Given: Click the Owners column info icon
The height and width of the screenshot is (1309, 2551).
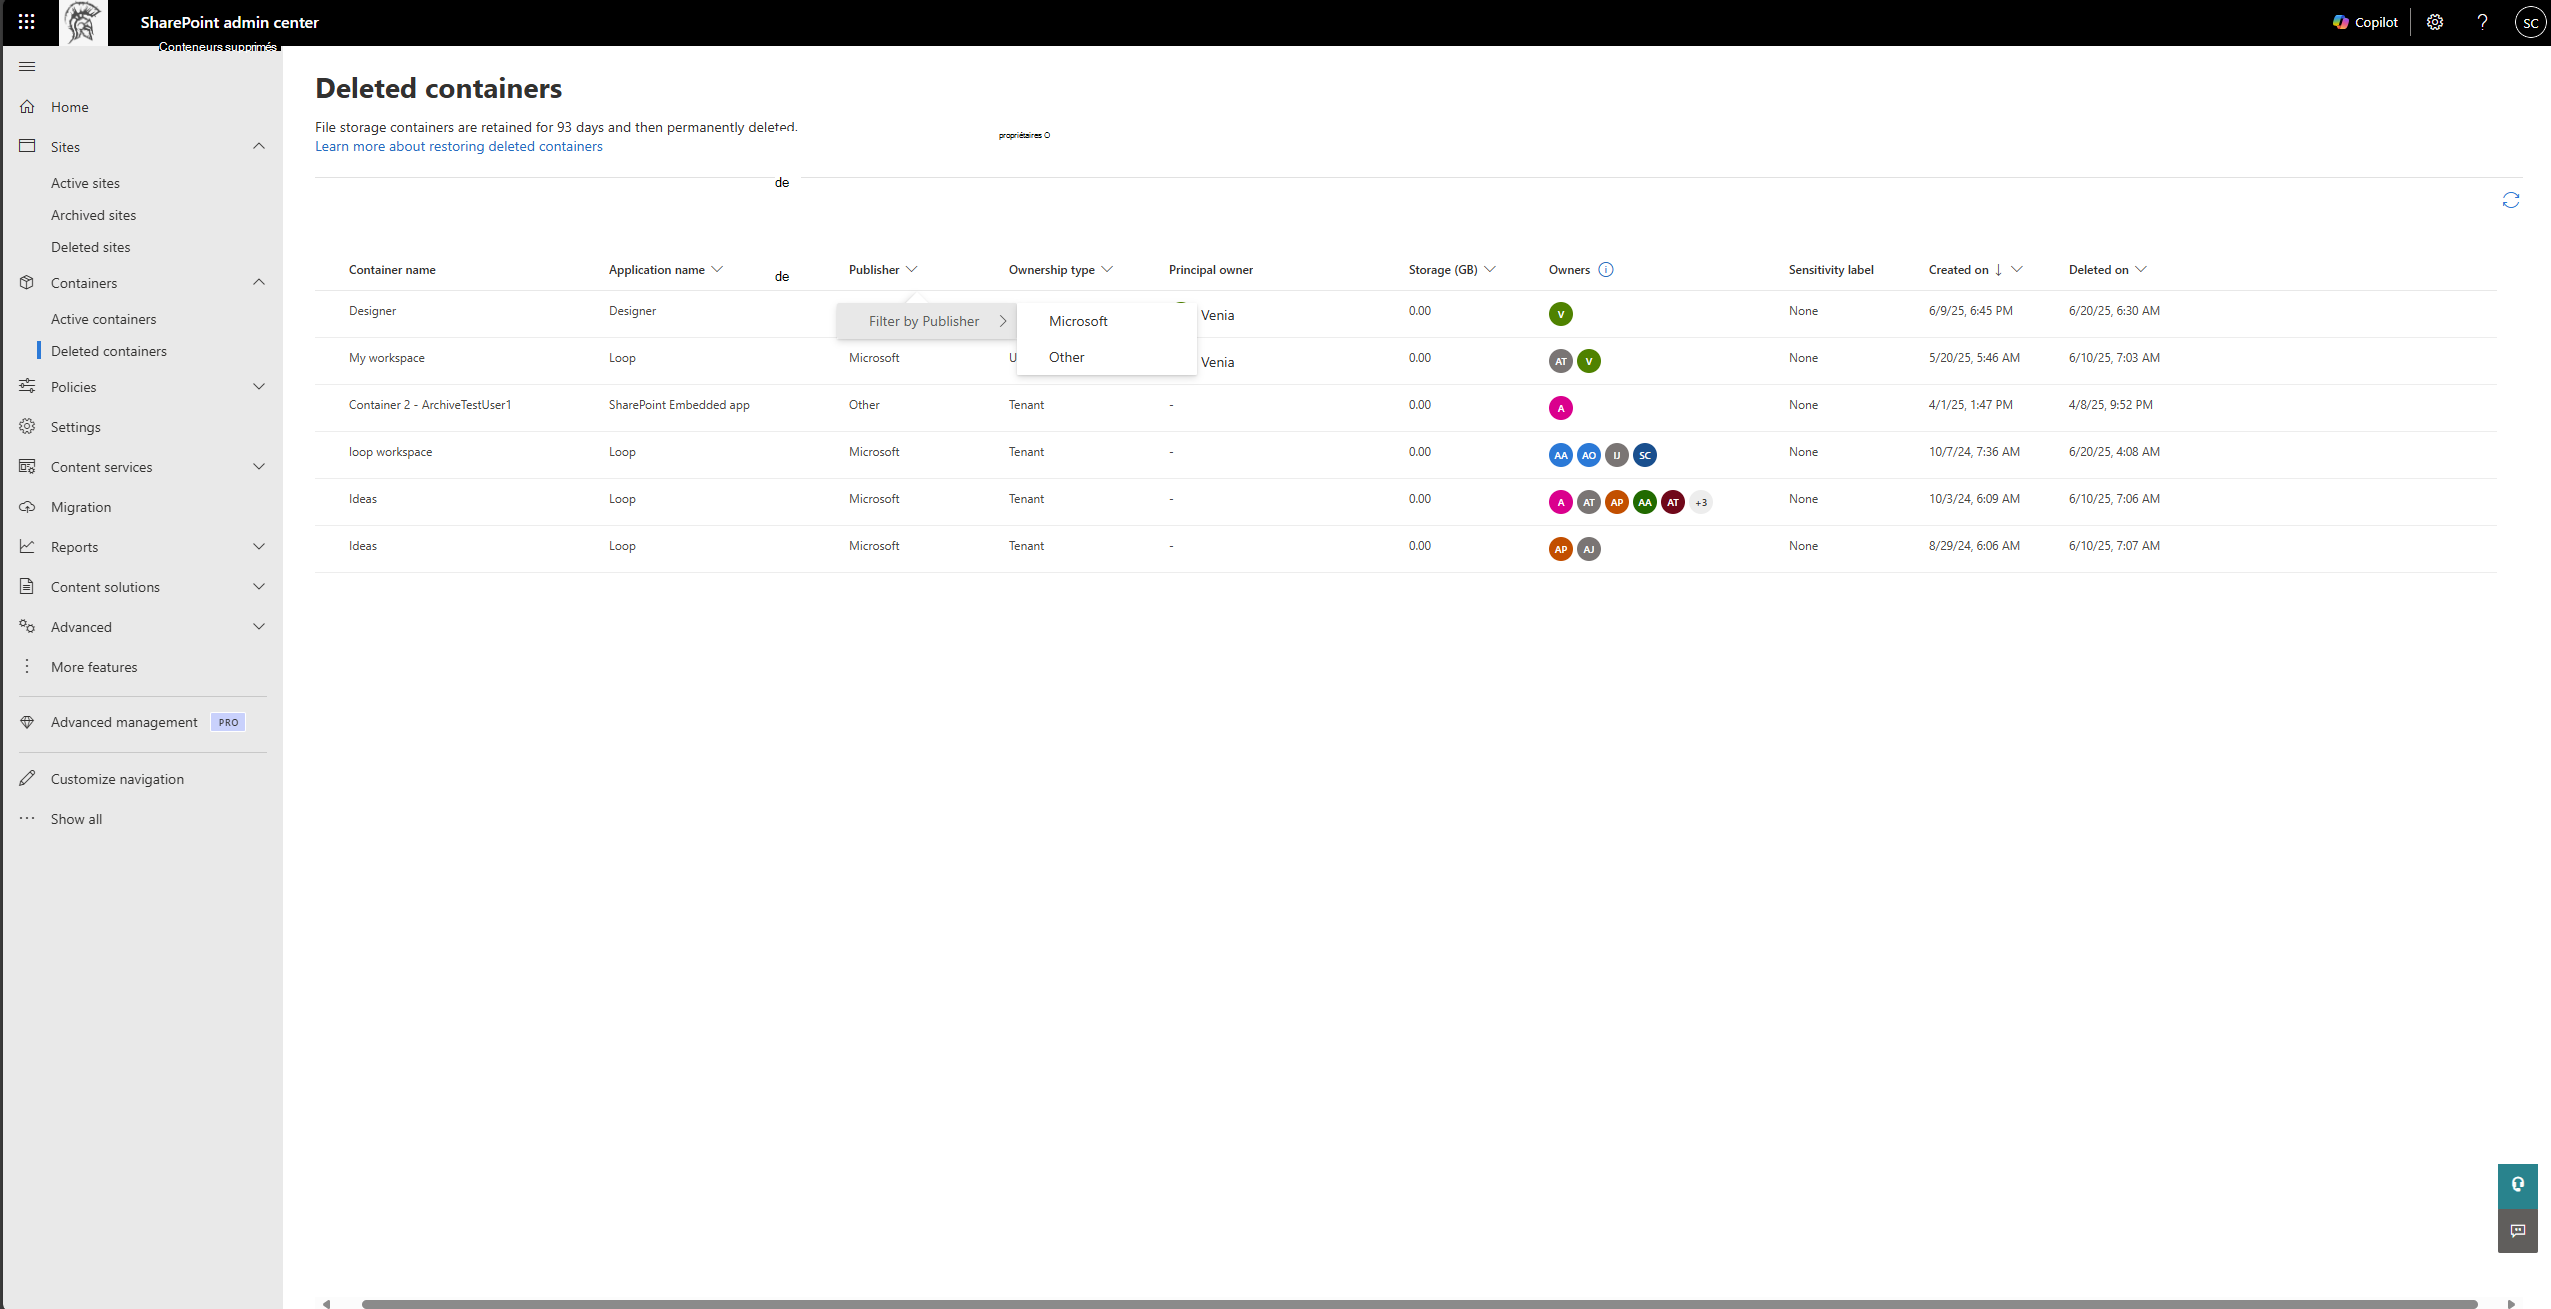Looking at the screenshot, I should 1606,270.
